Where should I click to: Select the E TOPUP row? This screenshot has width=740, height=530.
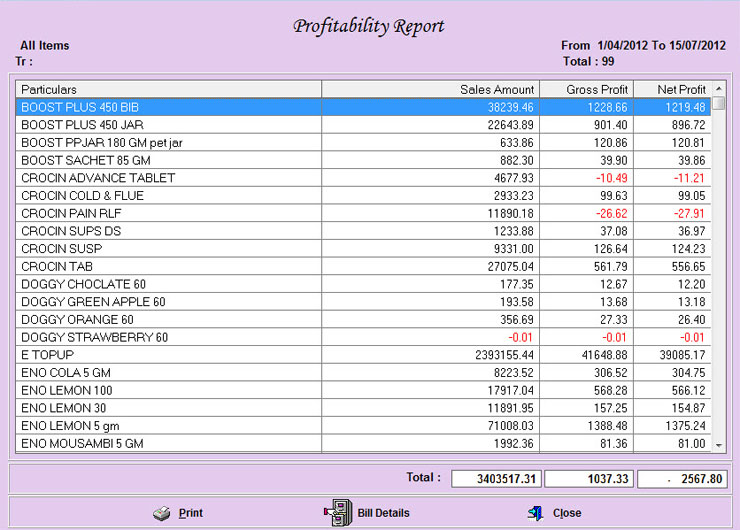point(168,355)
